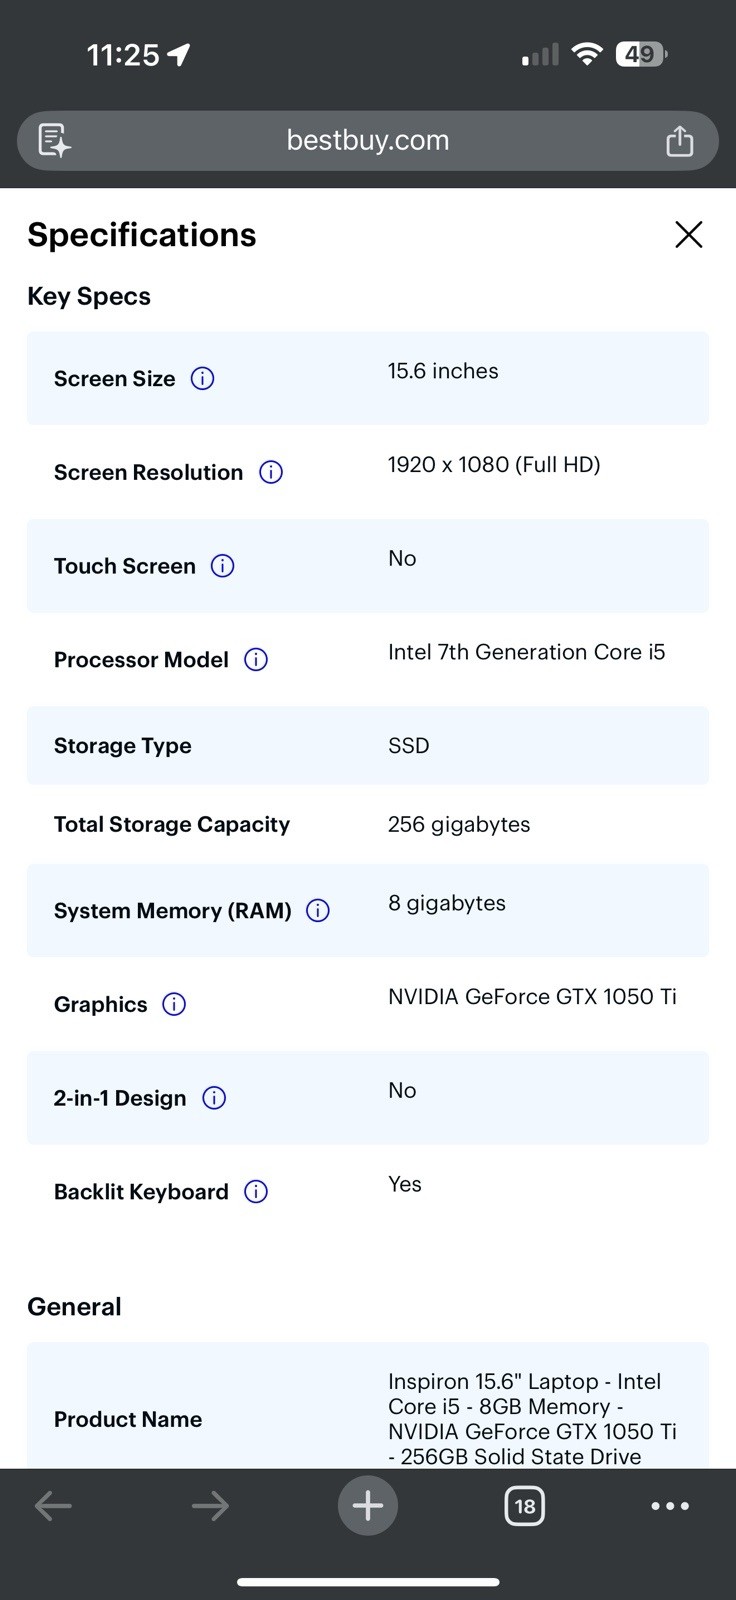Image resolution: width=736 pixels, height=1600 pixels.
Task: Show Graphics spec info icon
Action: click(174, 1004)
